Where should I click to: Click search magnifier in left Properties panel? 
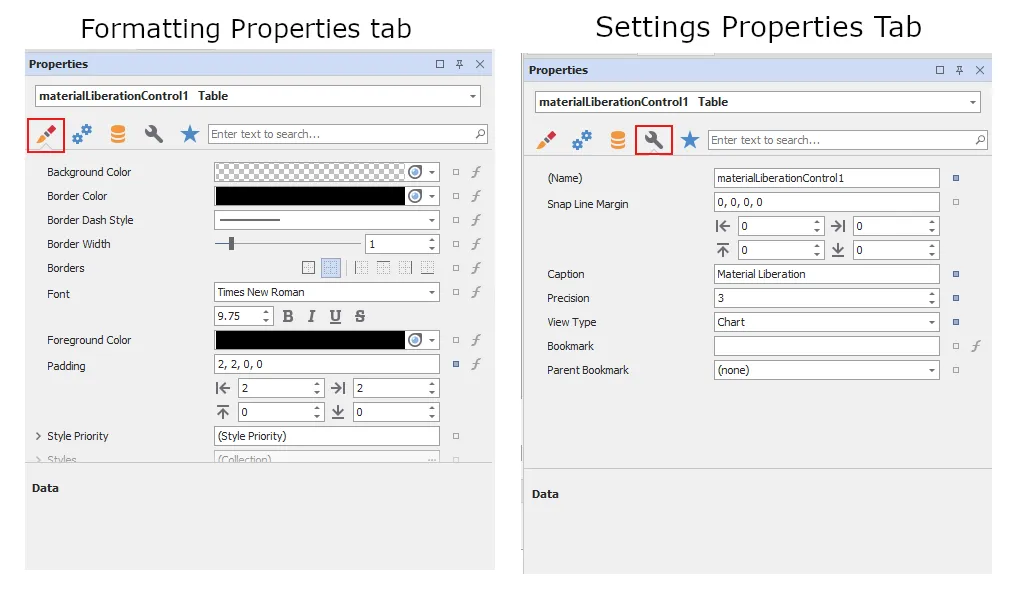(480, 134)
